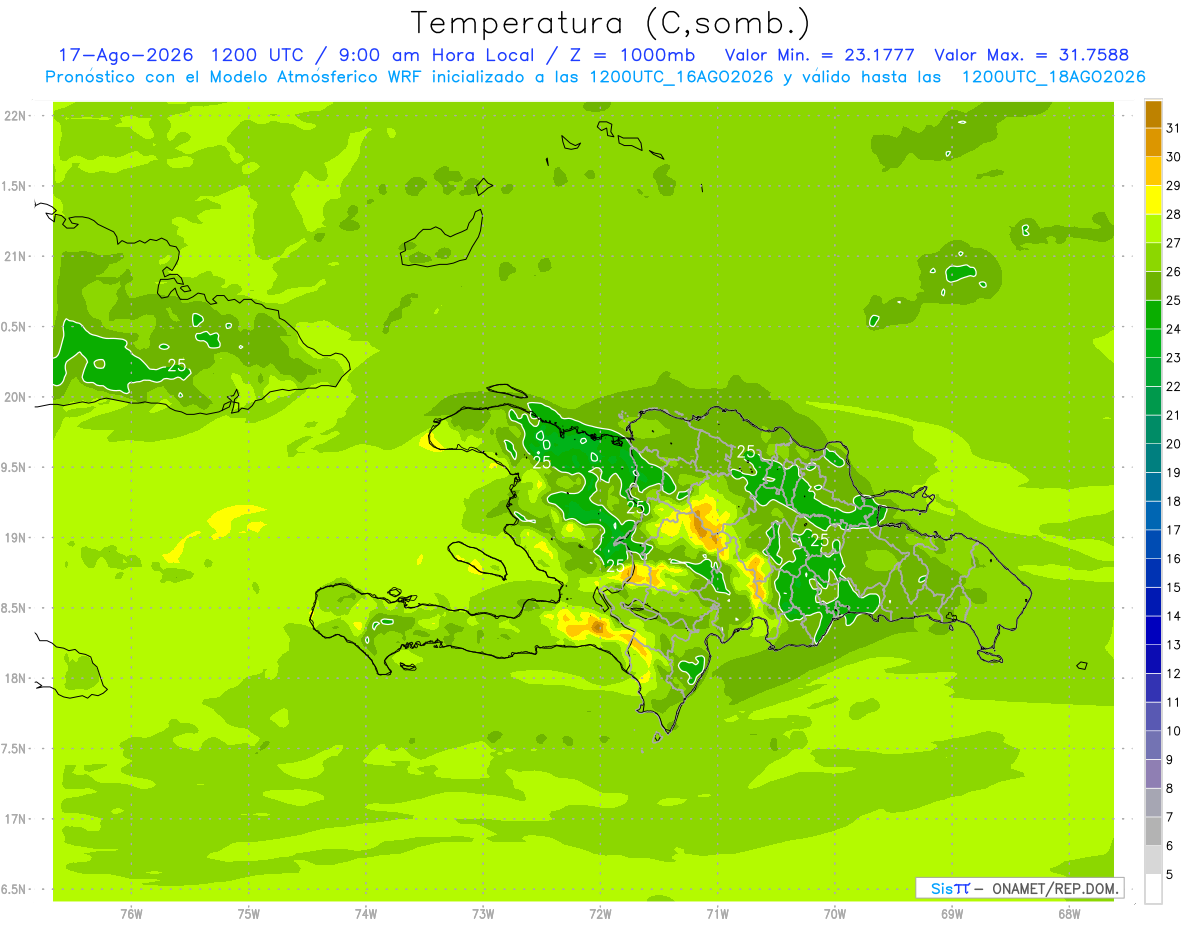The width and height of the screenshot is (1200, 927).
Task: Click "Valor Min. = 23.1777" text
Action: tap(819, 55)
